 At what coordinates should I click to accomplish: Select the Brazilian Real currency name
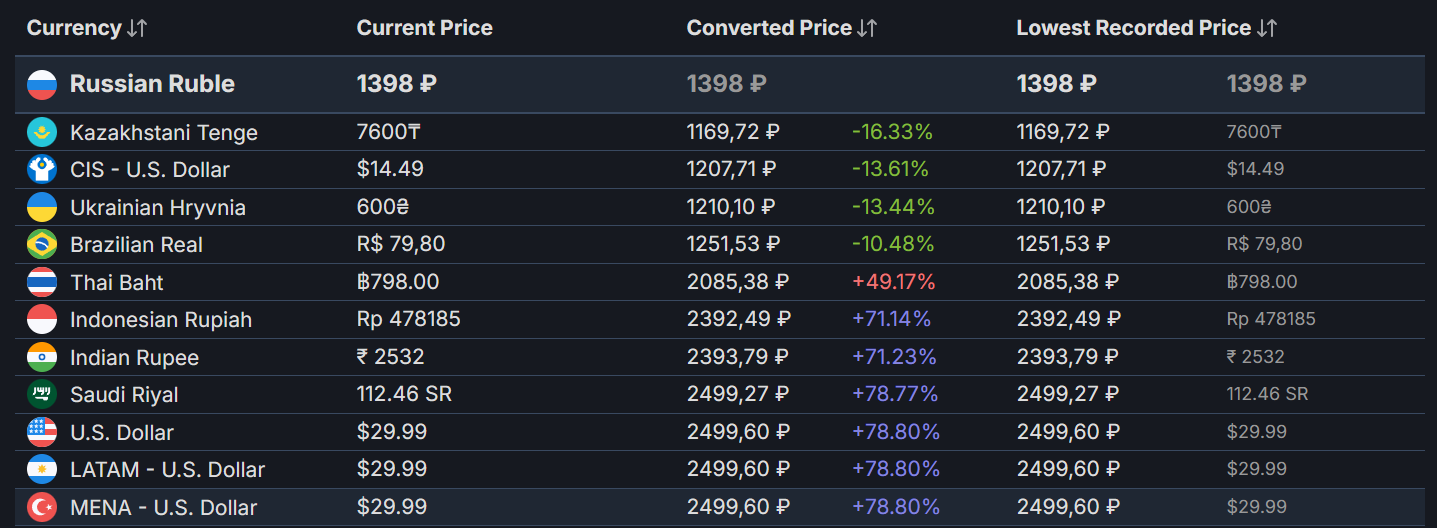[136, 245]
